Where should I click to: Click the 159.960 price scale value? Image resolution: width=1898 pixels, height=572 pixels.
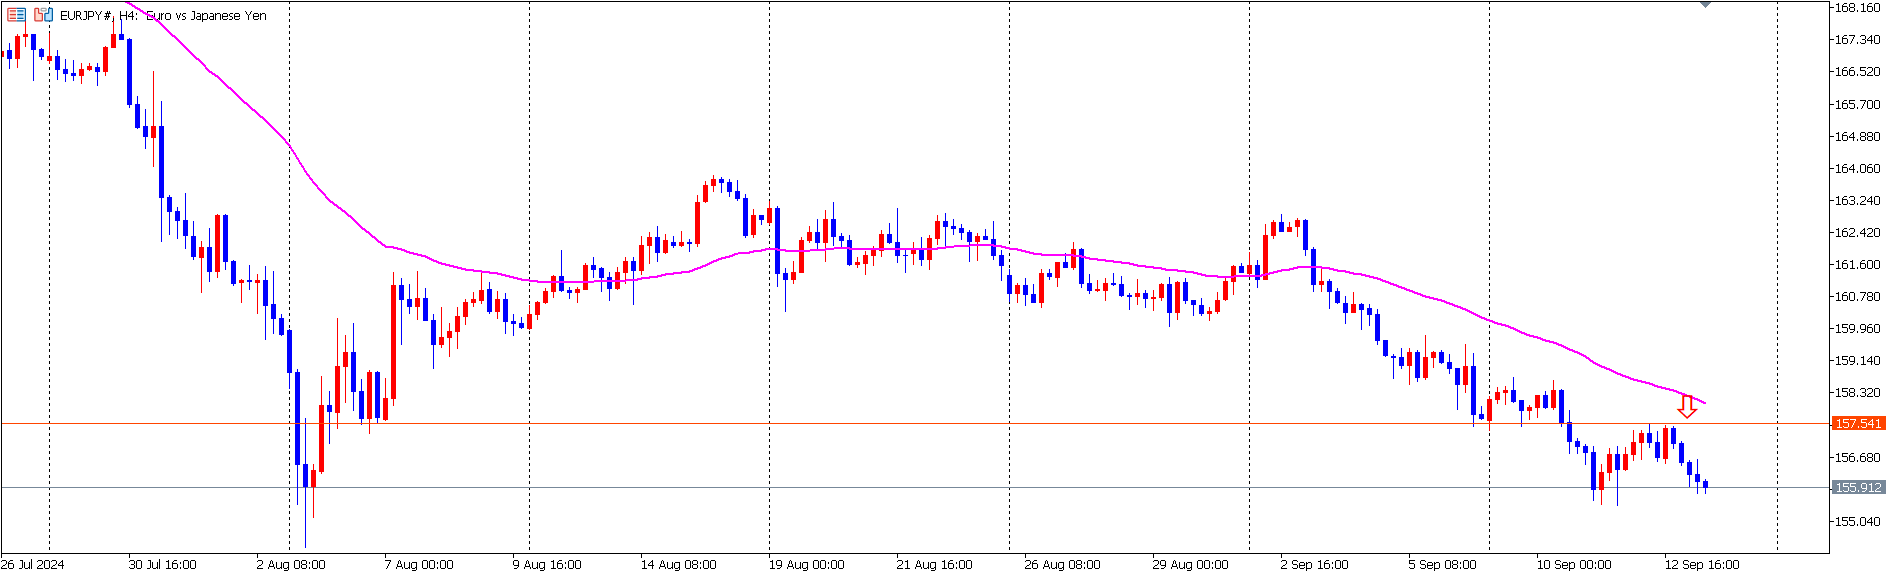pyautogui.click(x=1858, y=328)
